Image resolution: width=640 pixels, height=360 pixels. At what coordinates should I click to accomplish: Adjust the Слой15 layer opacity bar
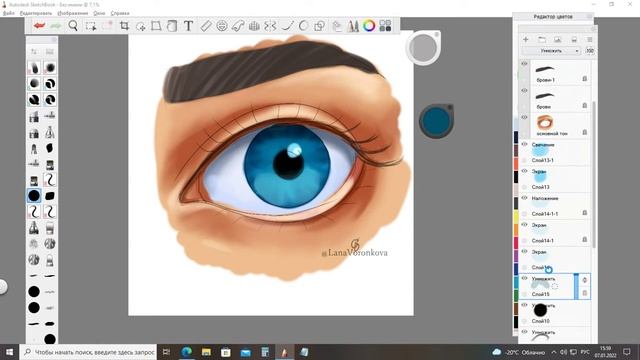click(576, 286)
